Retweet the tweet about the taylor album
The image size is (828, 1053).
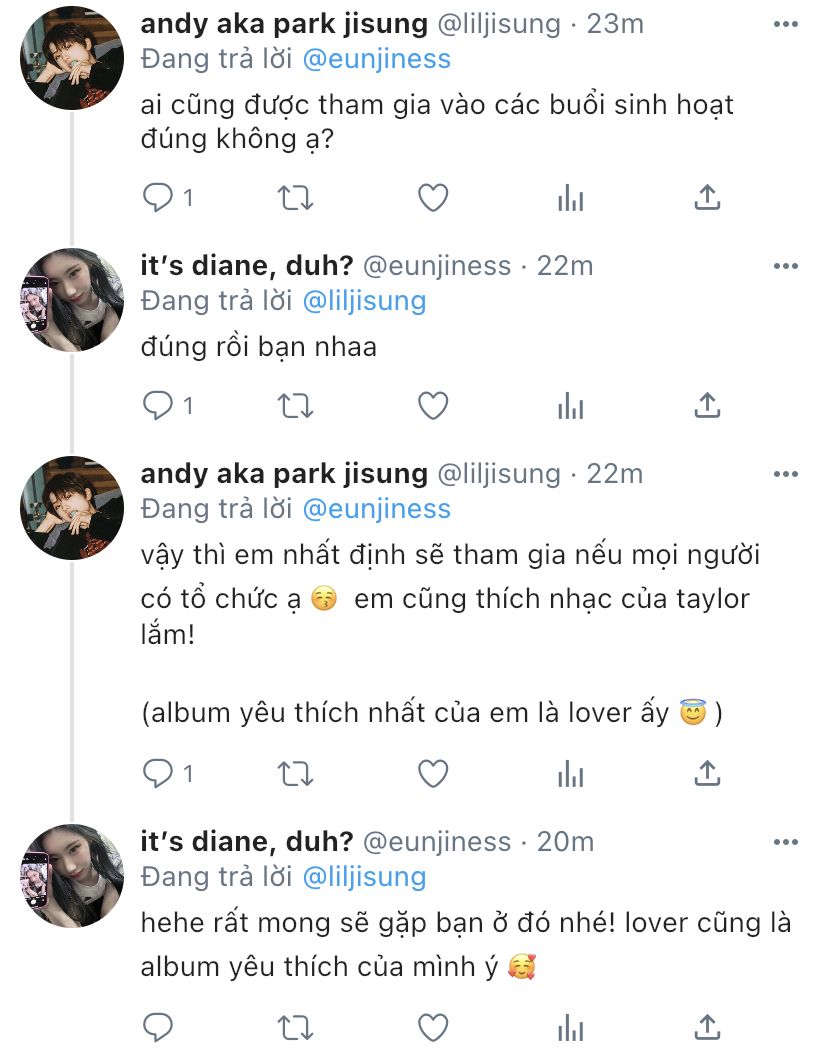(x=295, y=774)
